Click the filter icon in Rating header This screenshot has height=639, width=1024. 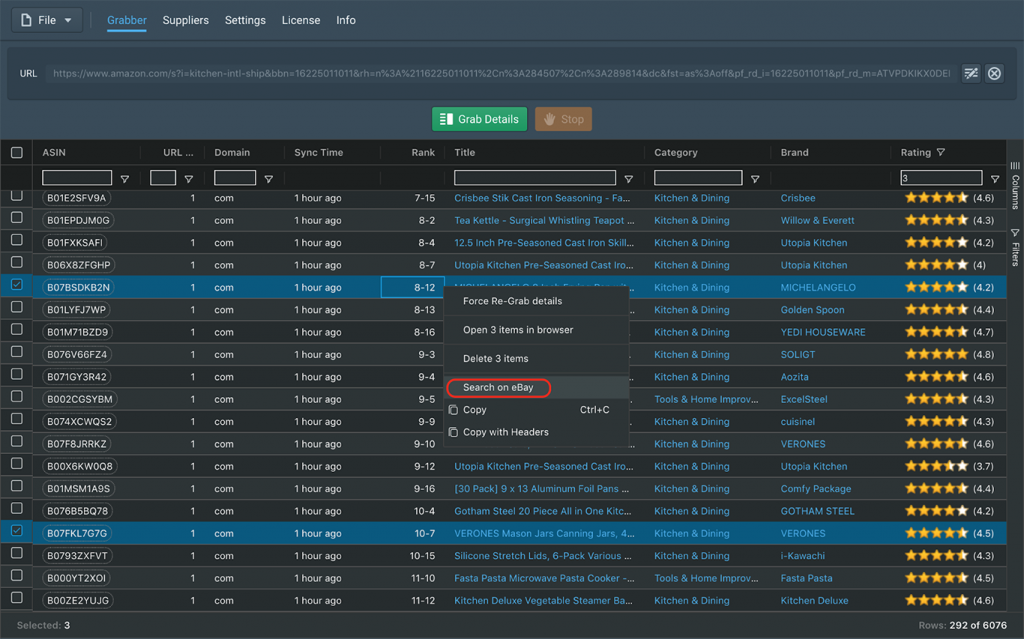pos(941,153)
